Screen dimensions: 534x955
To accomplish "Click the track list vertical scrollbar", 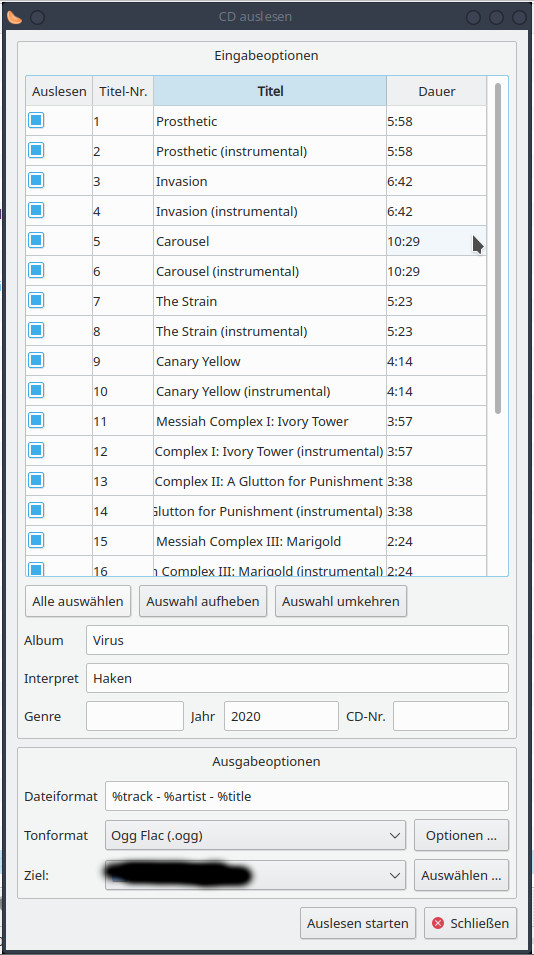I will point(497,248).
